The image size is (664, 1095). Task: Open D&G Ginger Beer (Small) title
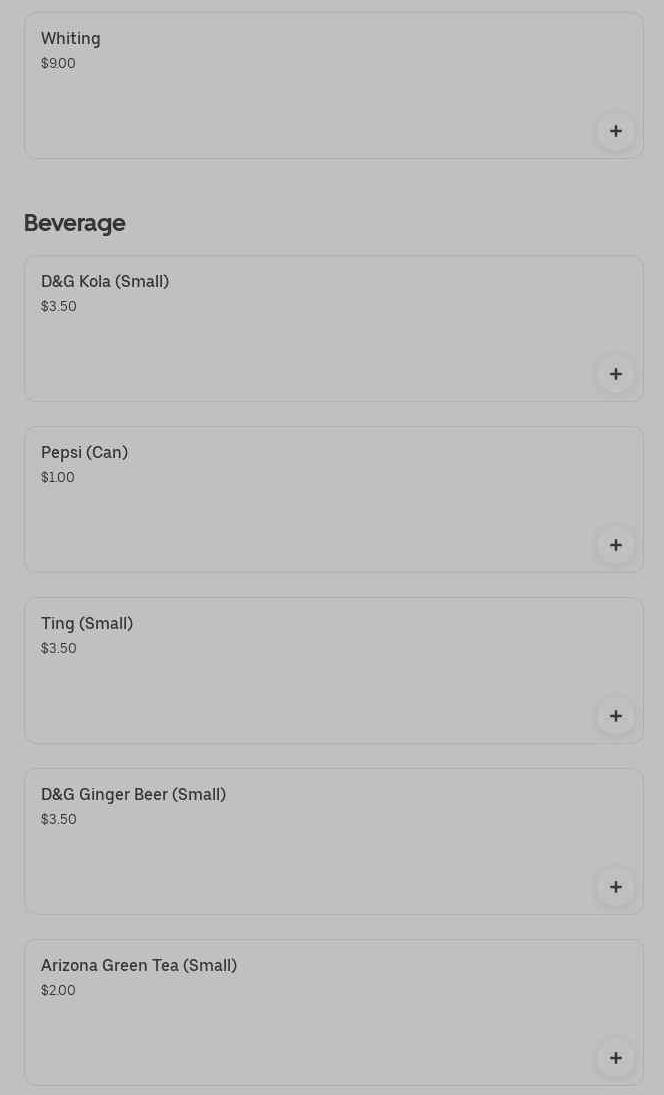coord(133,795)
